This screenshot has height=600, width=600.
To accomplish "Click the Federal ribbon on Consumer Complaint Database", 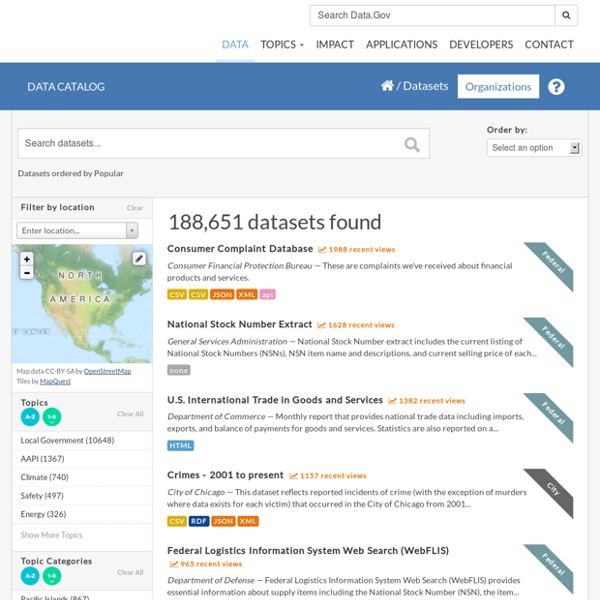I will (553, 262).
